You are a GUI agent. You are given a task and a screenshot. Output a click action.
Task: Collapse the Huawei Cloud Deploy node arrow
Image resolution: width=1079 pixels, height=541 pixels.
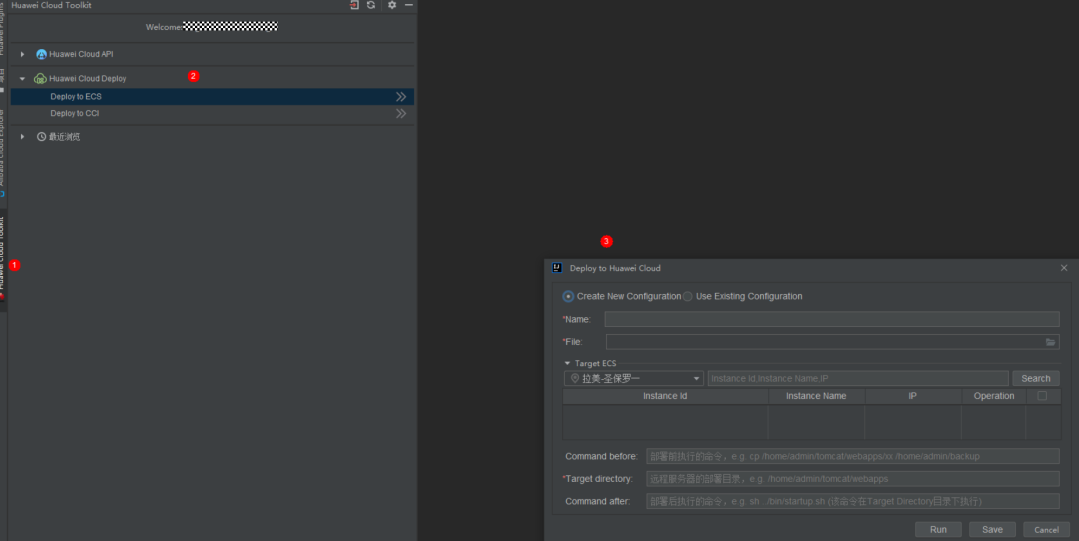coord(23,78)
